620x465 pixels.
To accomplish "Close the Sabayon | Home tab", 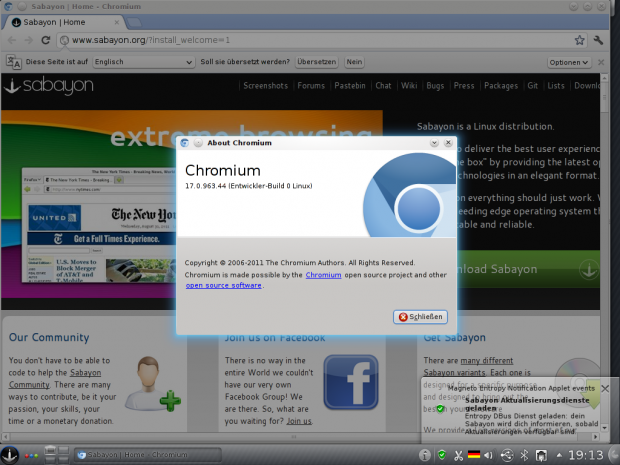I will coord(117,23).
